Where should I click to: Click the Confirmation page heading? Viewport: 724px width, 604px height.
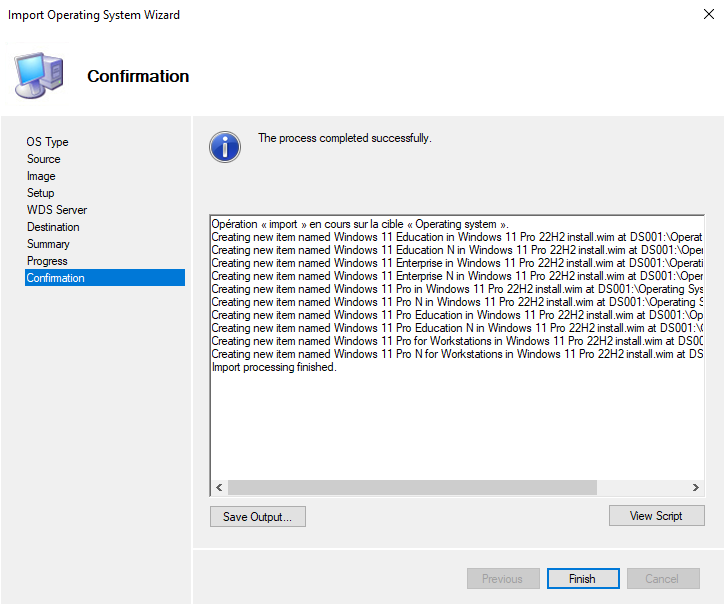[138, 76]
